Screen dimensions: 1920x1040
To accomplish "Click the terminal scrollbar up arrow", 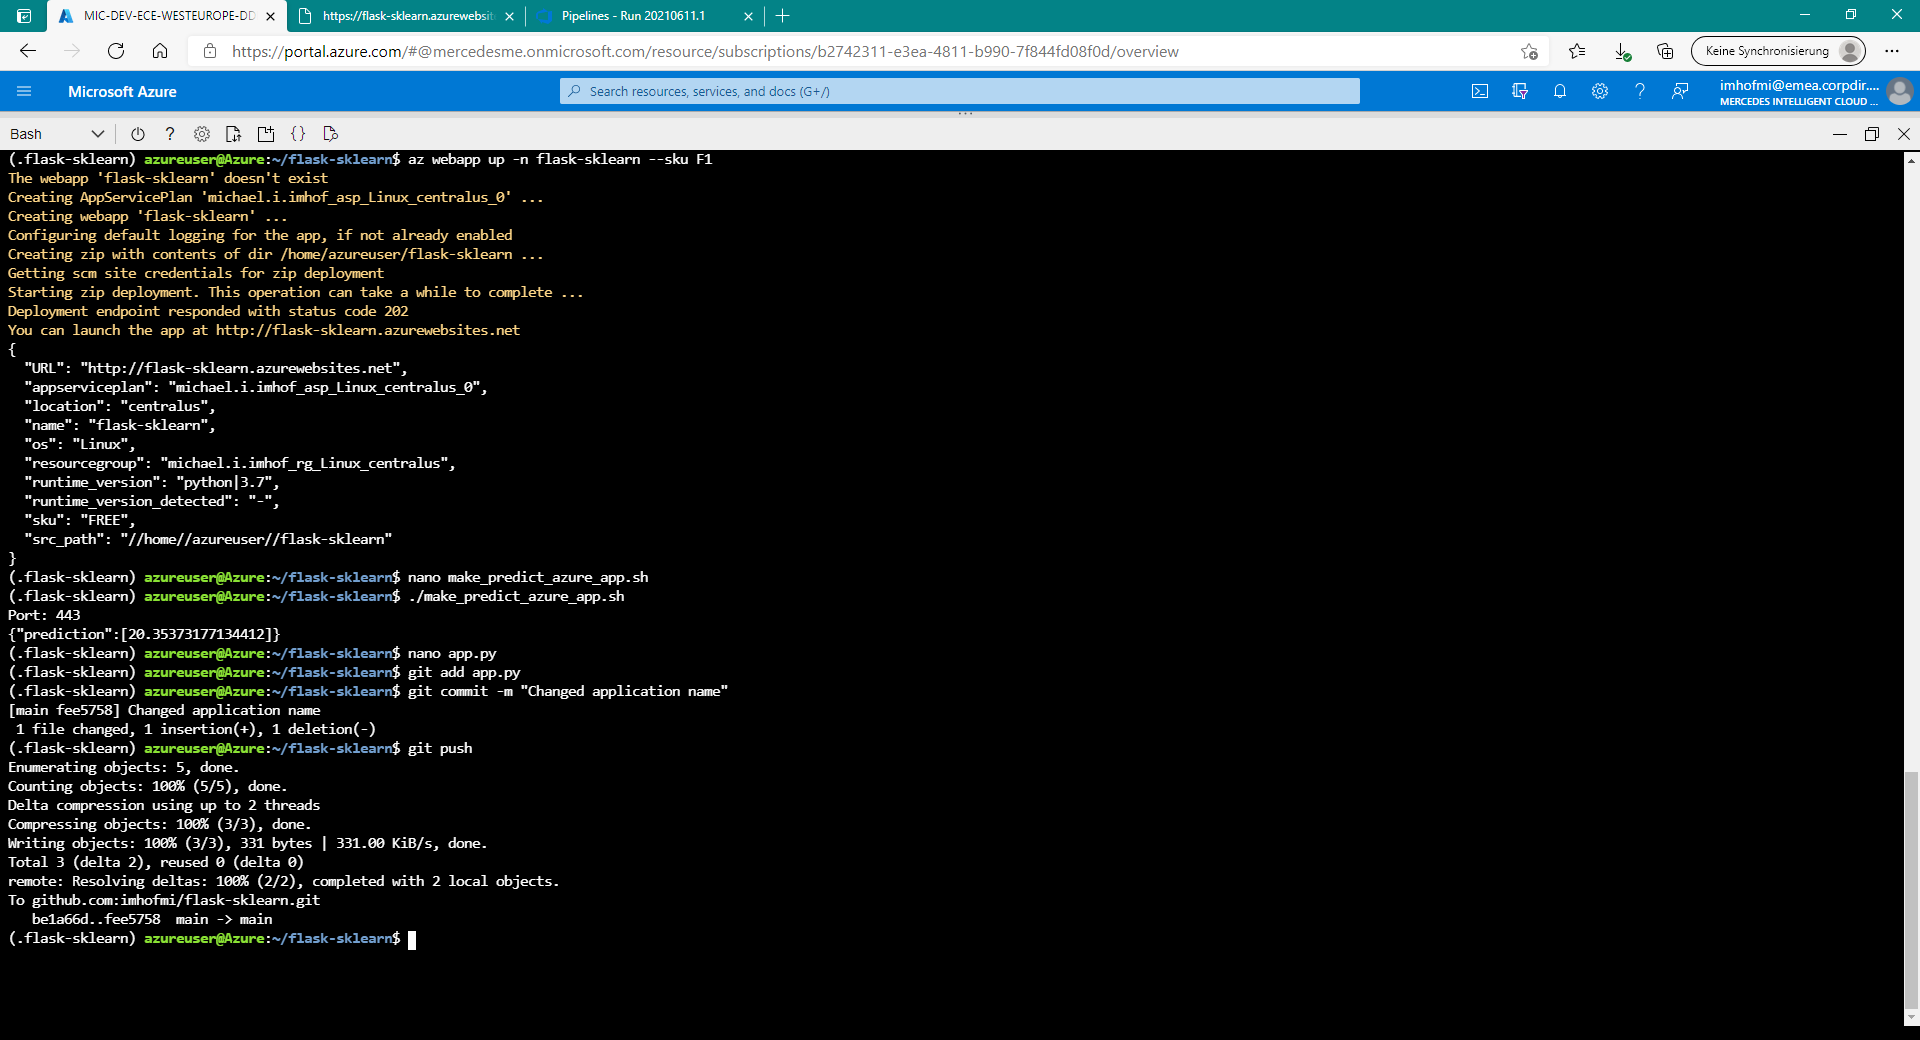I will [1911, 159].
